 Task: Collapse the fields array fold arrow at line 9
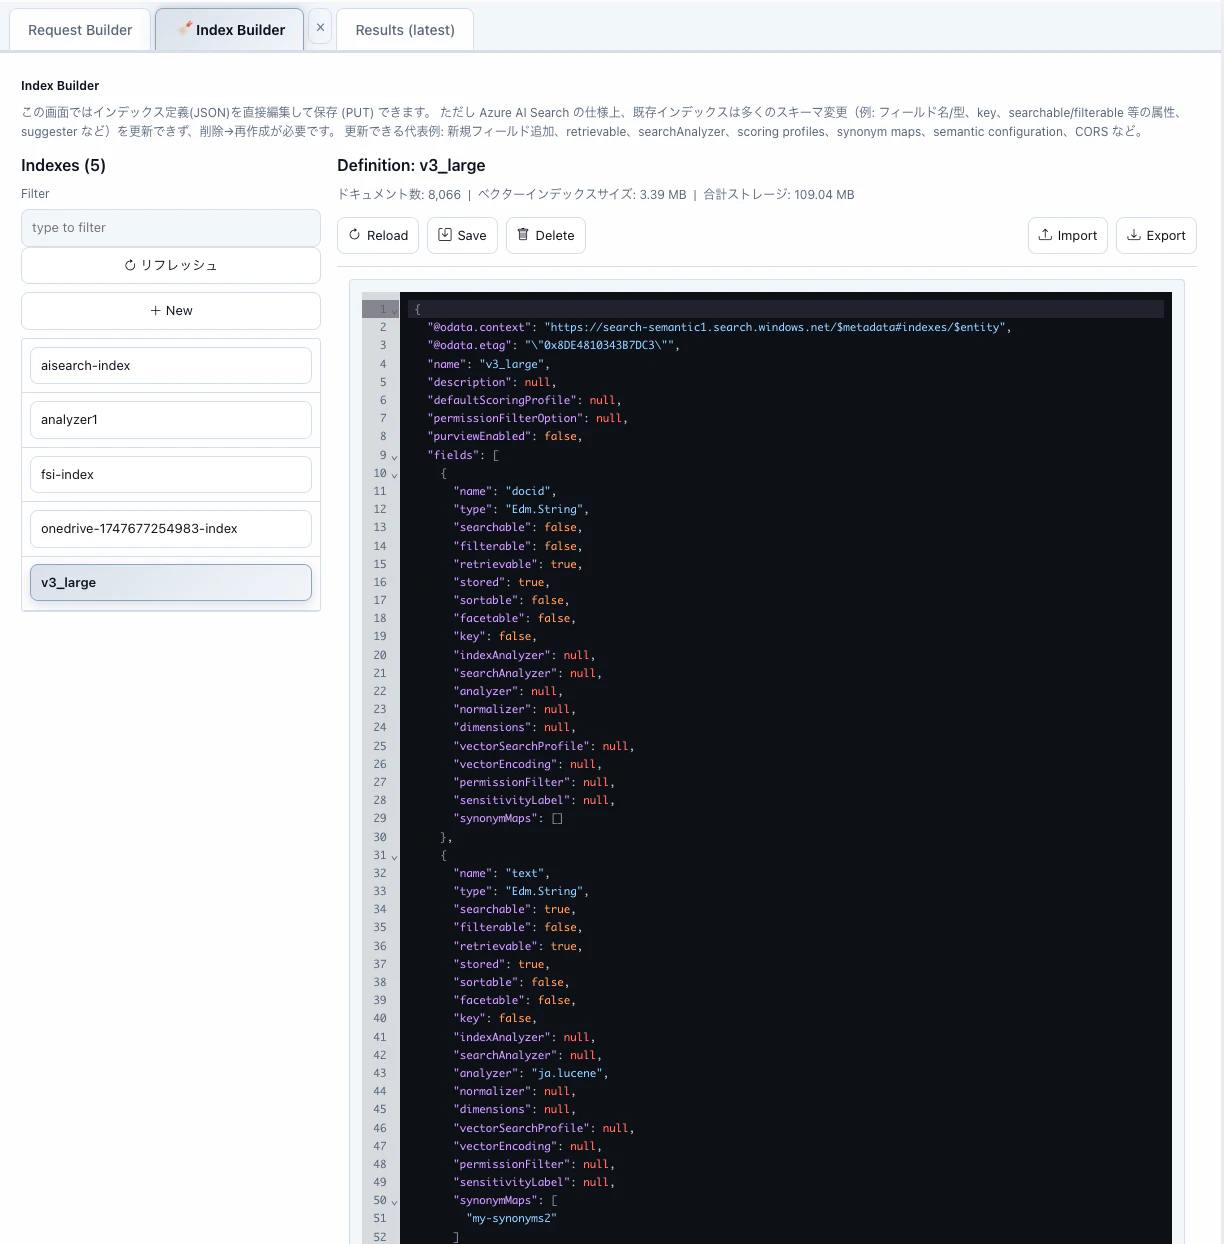click(394, 456)
